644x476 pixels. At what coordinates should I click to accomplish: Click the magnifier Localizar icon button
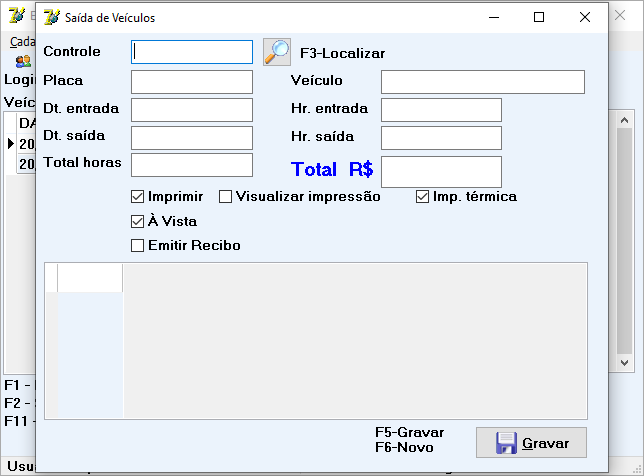click(x=277, y=52)
